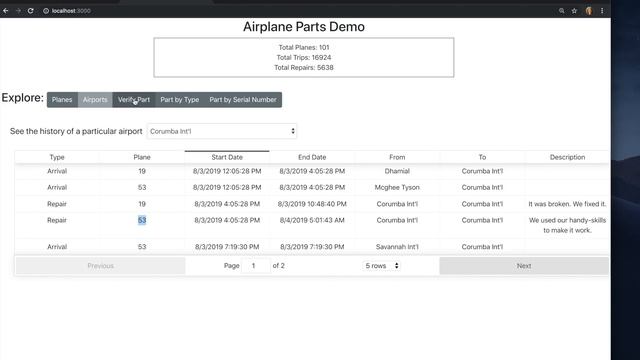Image resolution: width=640 pixels, height=360 pixels.
Task: Open the Verify Part tab
Action: (134, 100)
